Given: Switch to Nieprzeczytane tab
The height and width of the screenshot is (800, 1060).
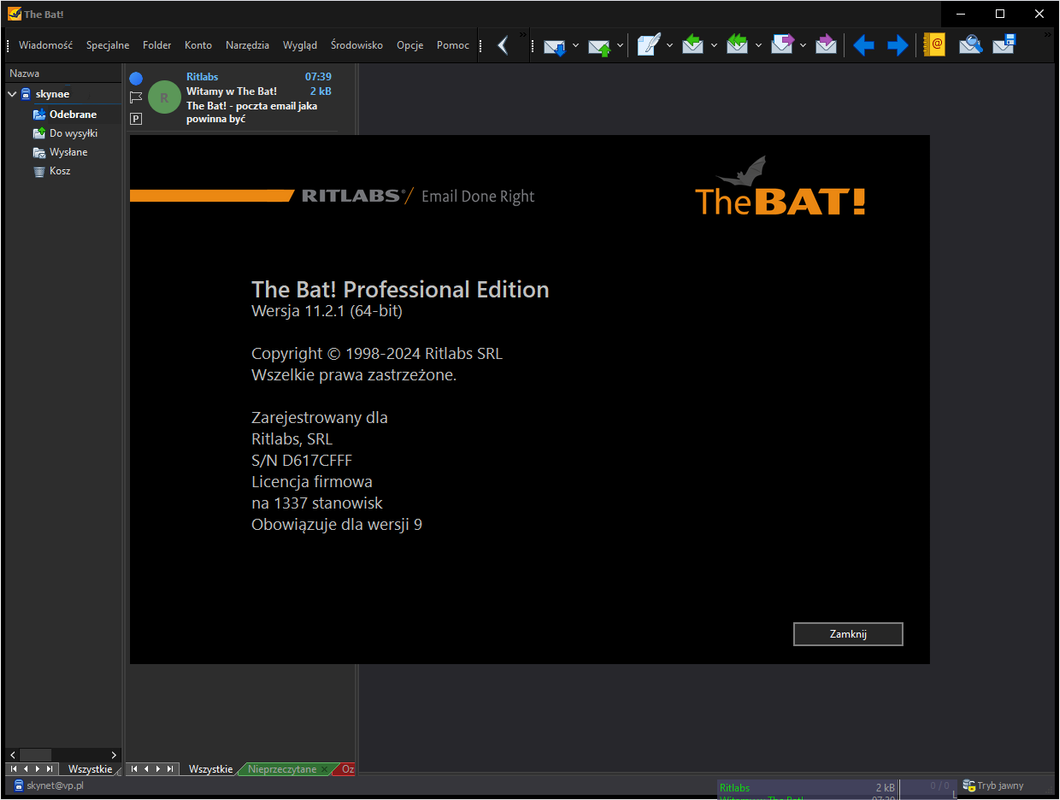Looking at the screenshot, I should (282, 769).
